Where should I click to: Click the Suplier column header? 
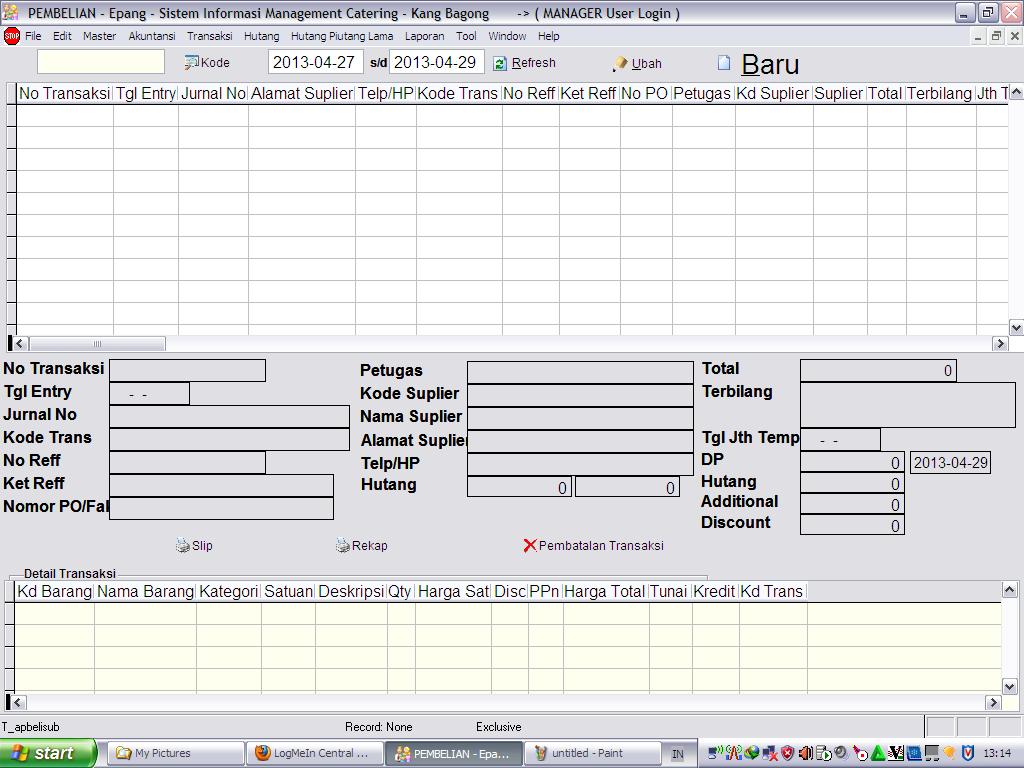pos(838,93)
